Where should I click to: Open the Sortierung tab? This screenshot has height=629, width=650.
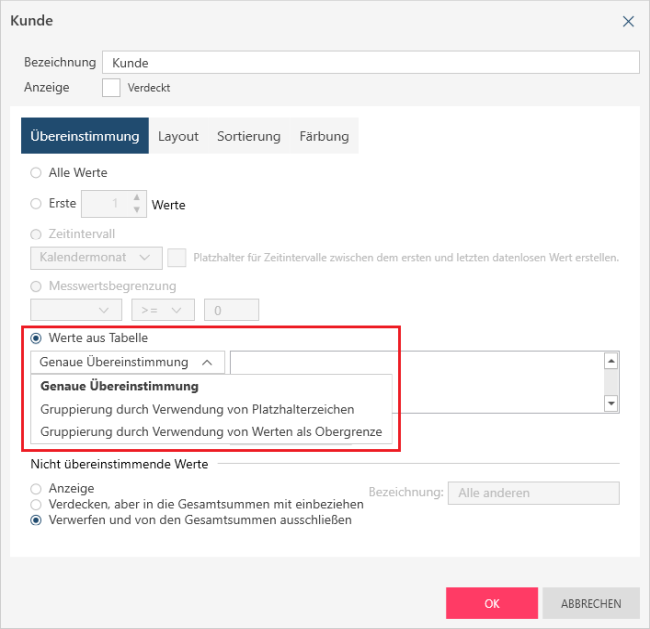(248, 136)
